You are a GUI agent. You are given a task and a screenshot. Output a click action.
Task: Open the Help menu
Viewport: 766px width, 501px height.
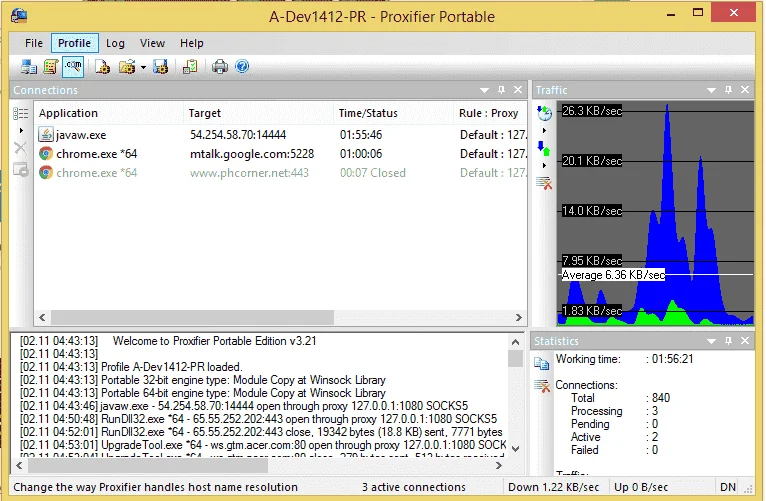point(192,43)
